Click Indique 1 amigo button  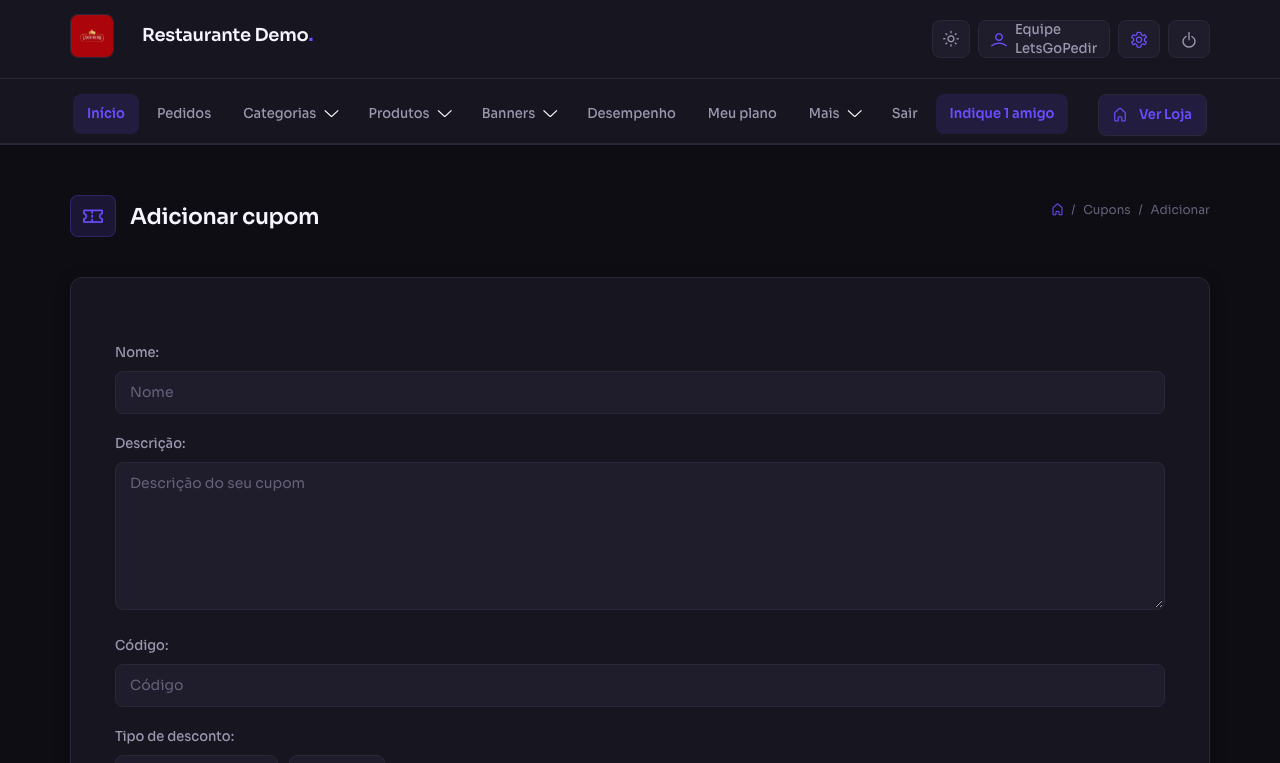(1002, 114)
